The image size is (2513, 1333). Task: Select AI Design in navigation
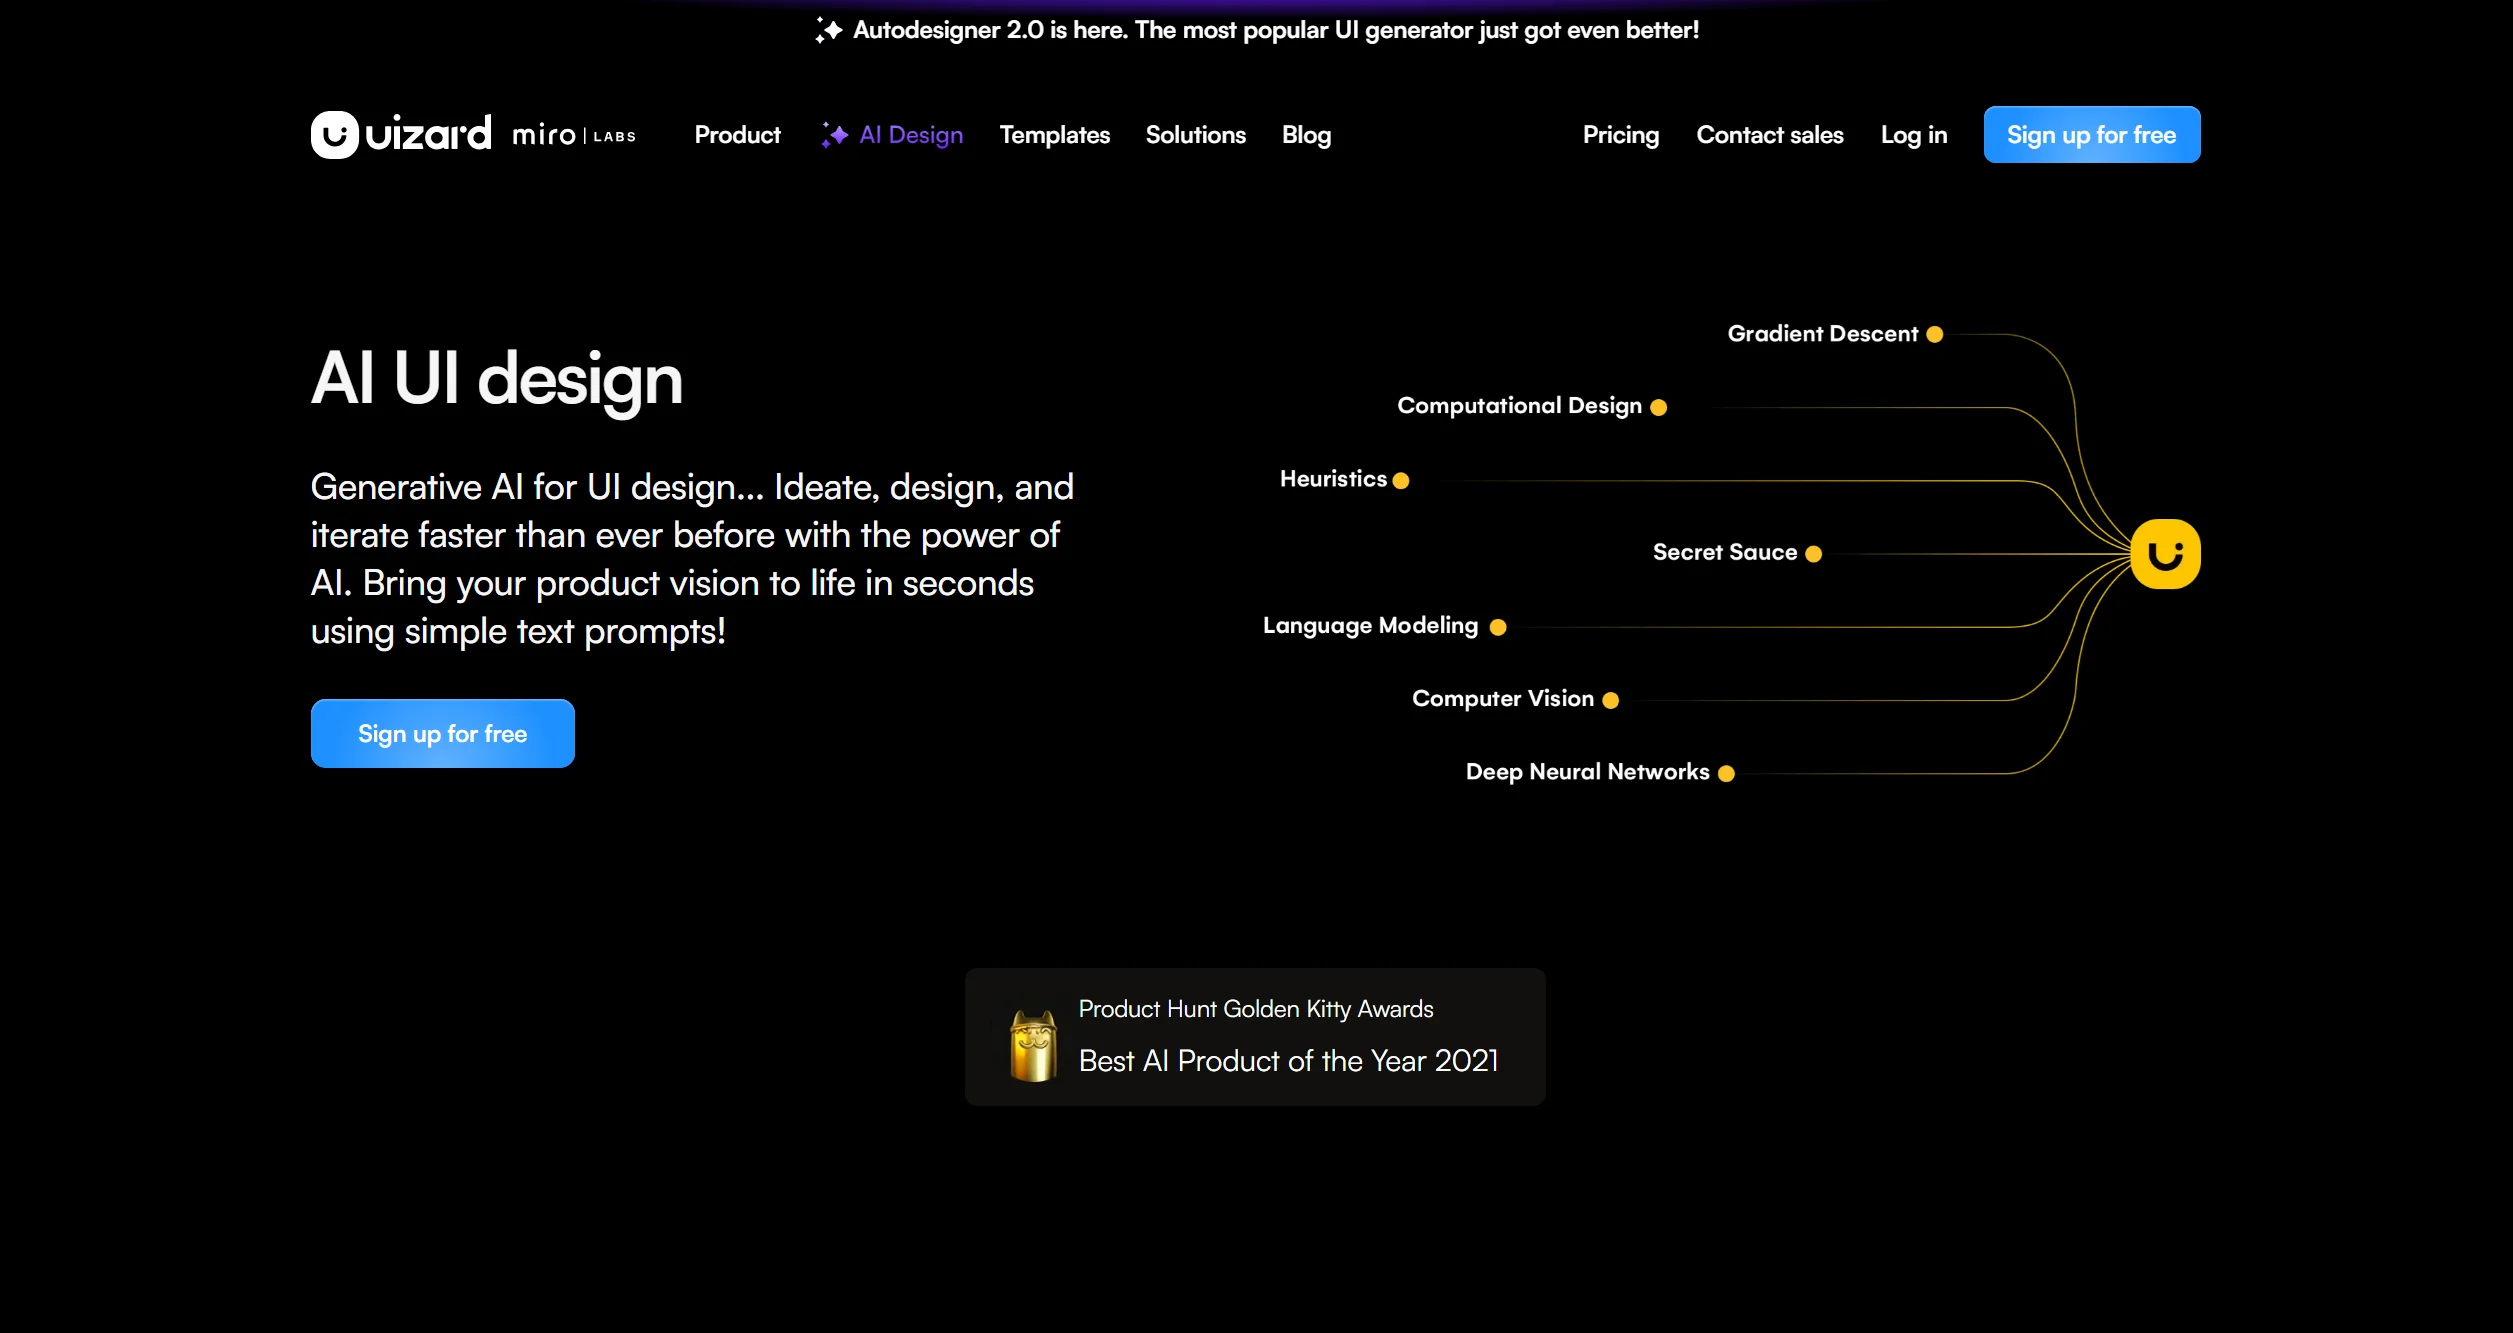point(910,135)
